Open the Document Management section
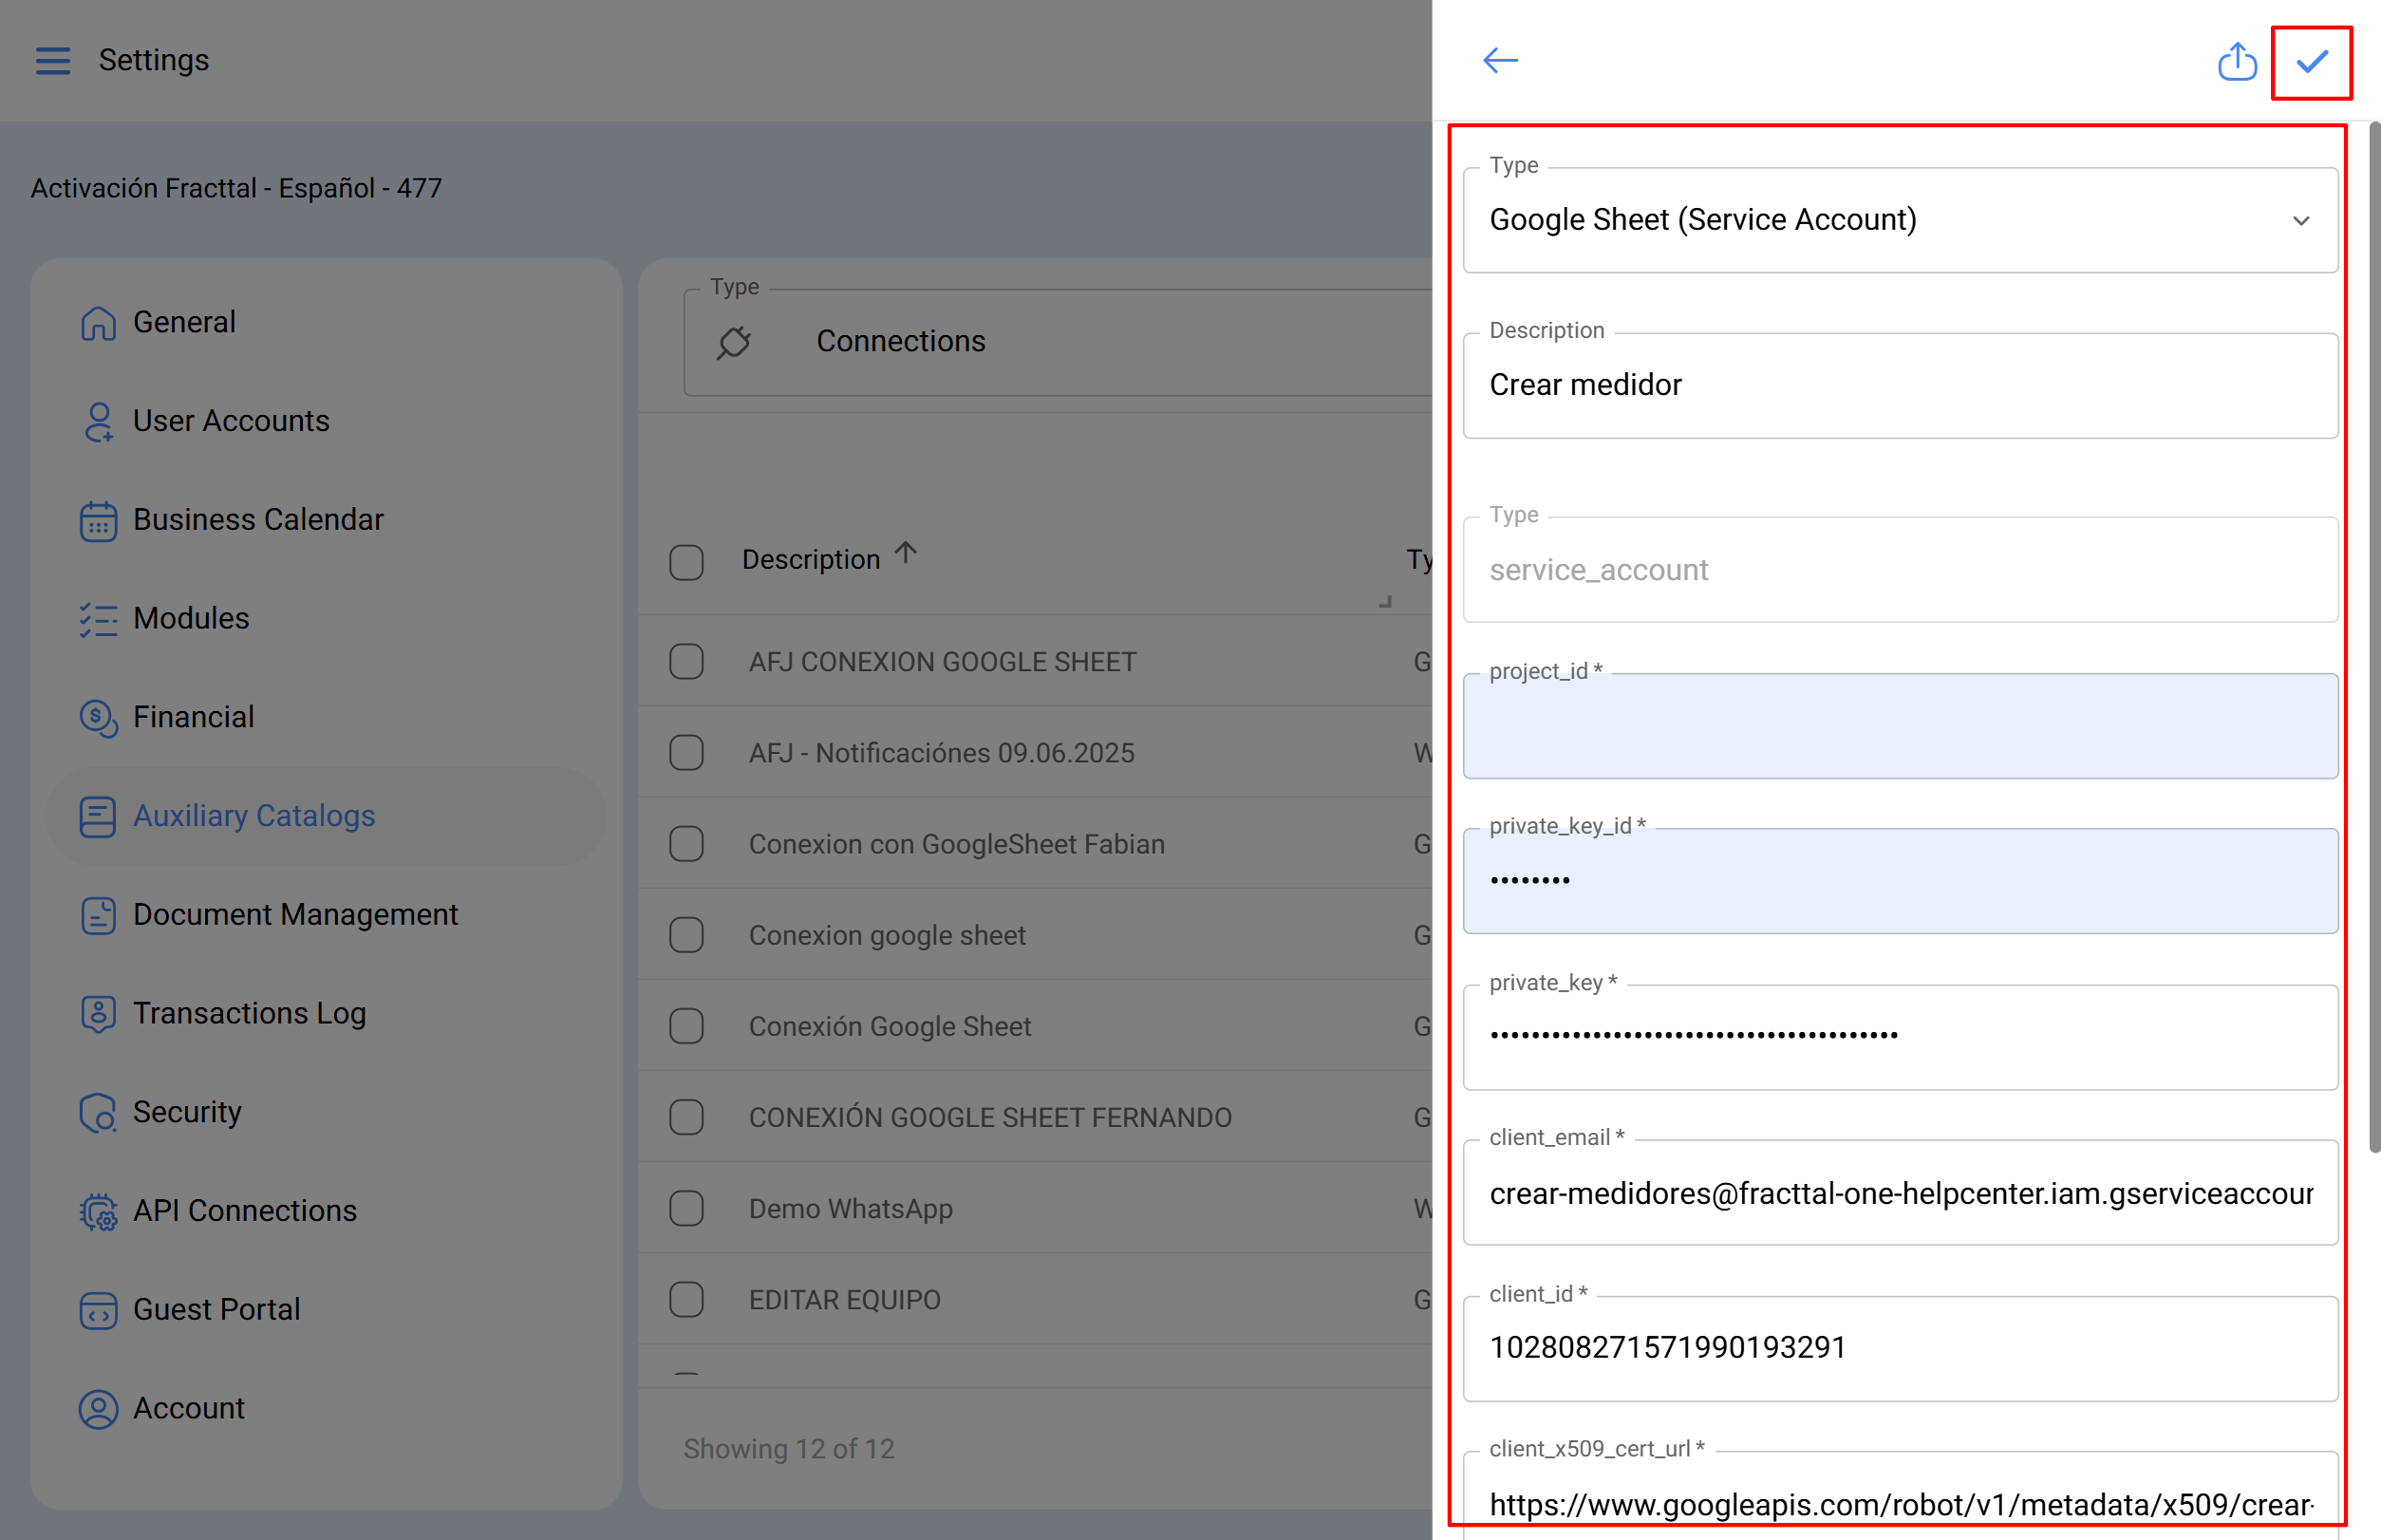Viewport: 2381px width, 1540px height. tap(295, 914)
